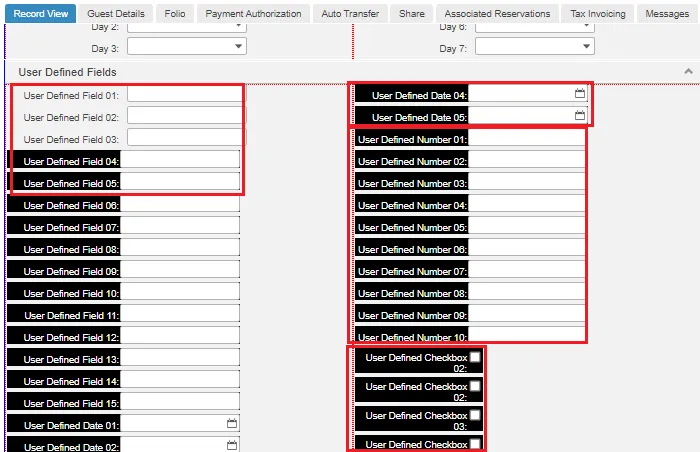Click the User Defined Field 11 input
This screenshot has width=700, height=452.
(x=180, y=314)
